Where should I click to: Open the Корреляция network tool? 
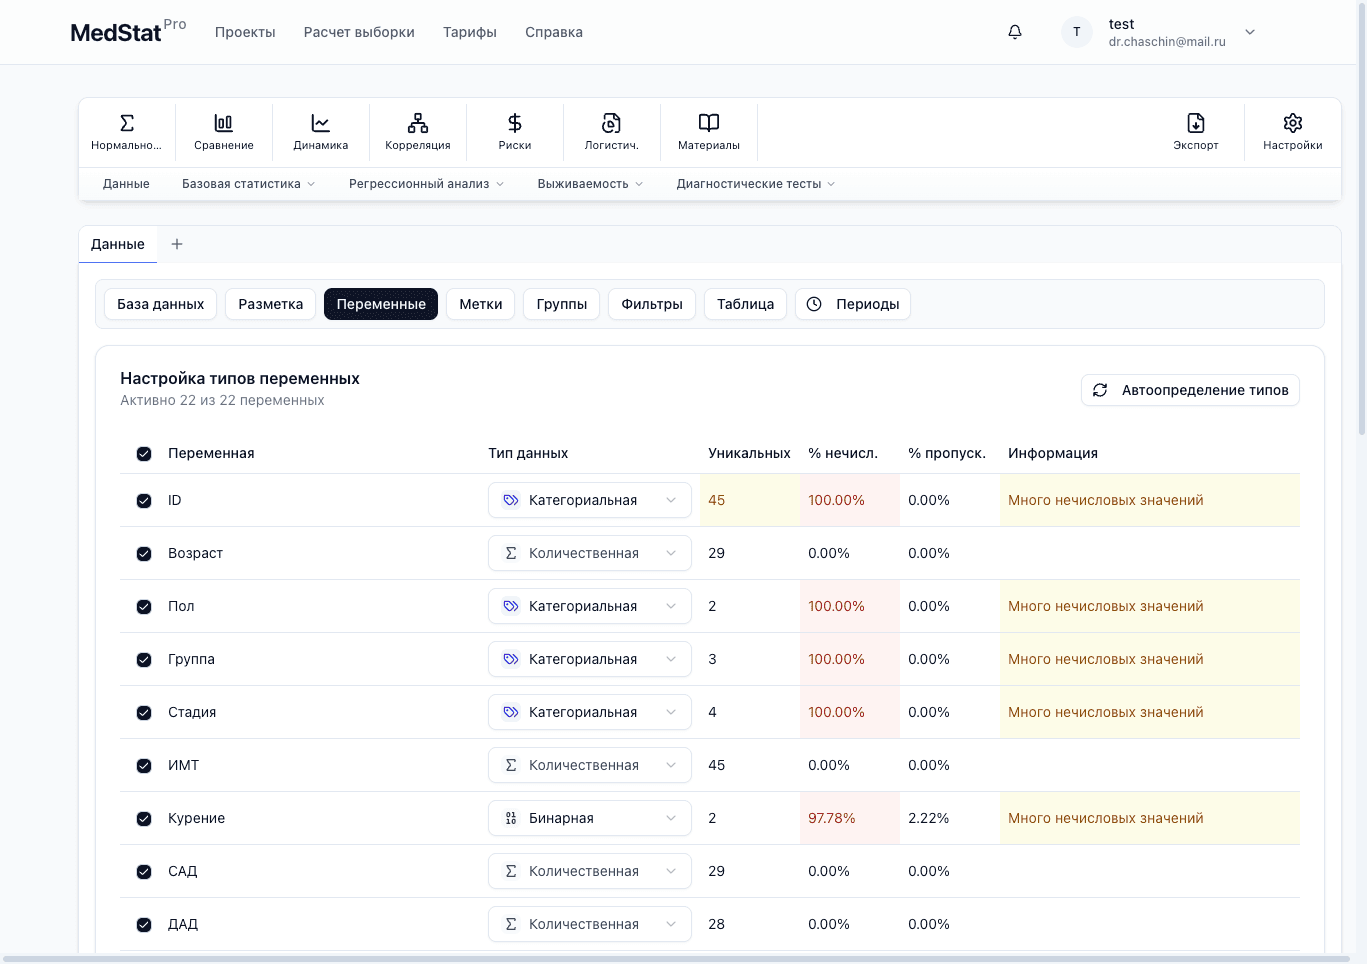[x=418, y=132]
